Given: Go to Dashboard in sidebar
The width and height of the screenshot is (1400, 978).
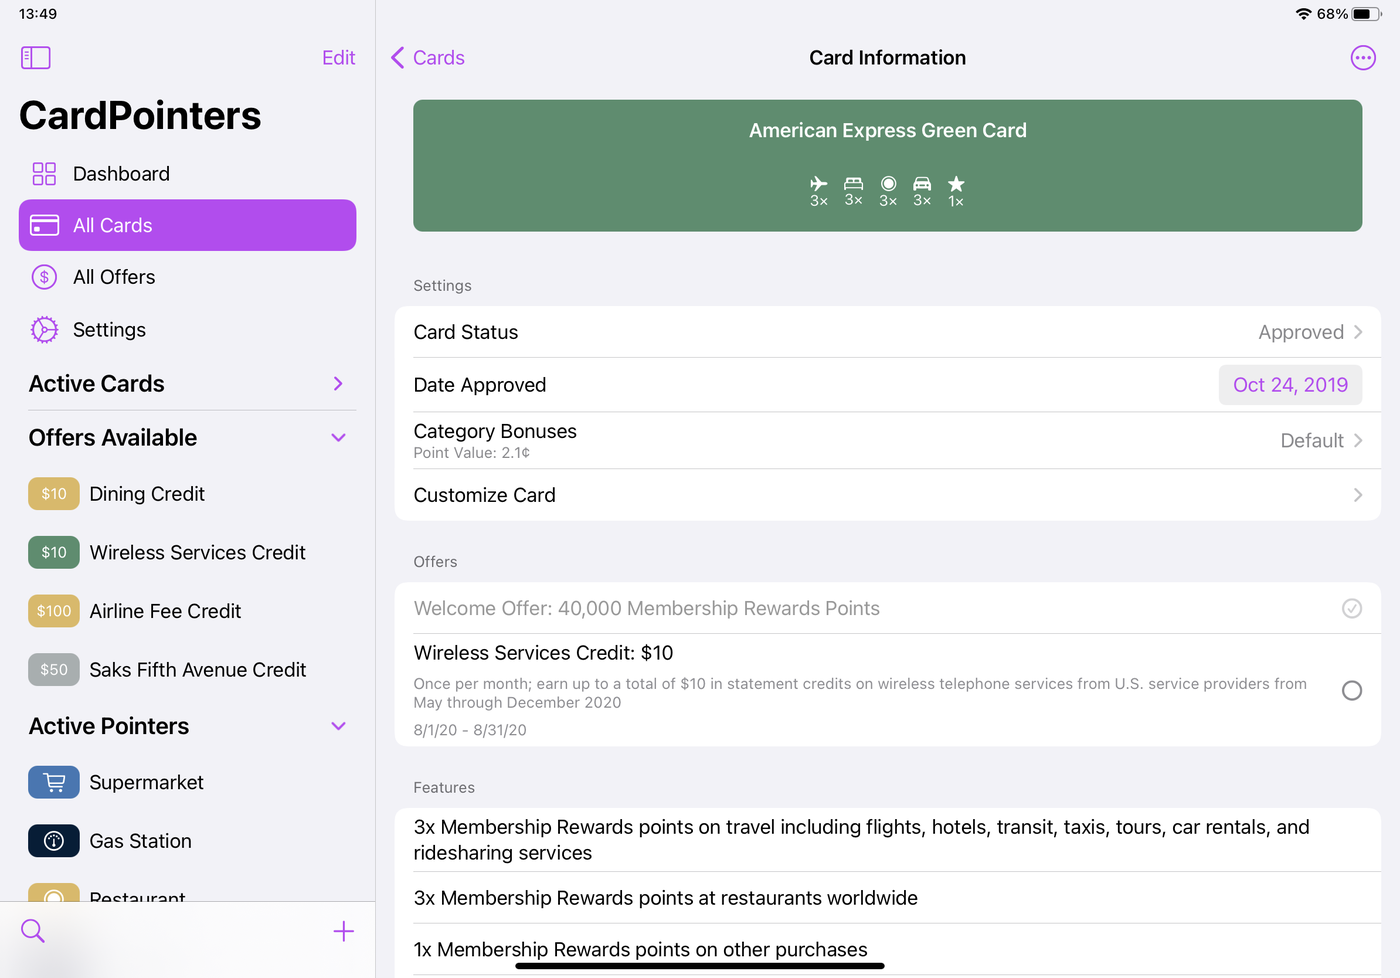Looking at the screenshot, I should point(188,174).
